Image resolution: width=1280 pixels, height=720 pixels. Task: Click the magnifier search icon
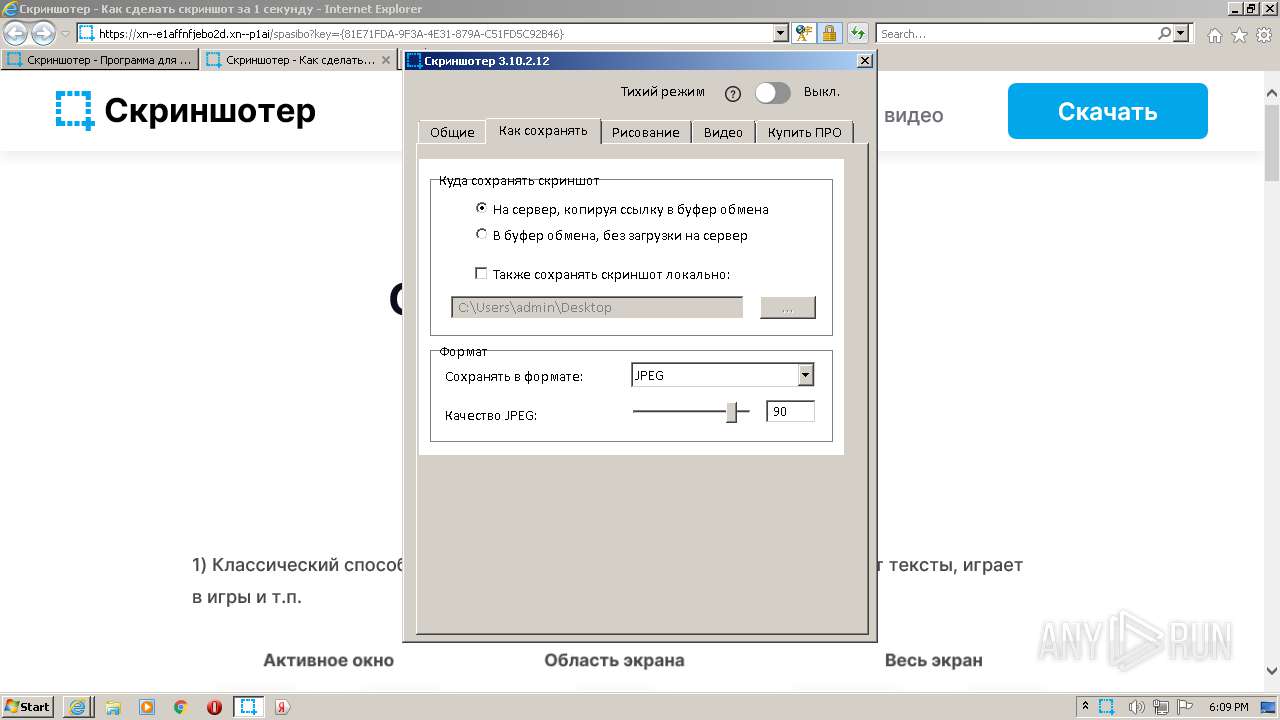[x=1164, y=33]
